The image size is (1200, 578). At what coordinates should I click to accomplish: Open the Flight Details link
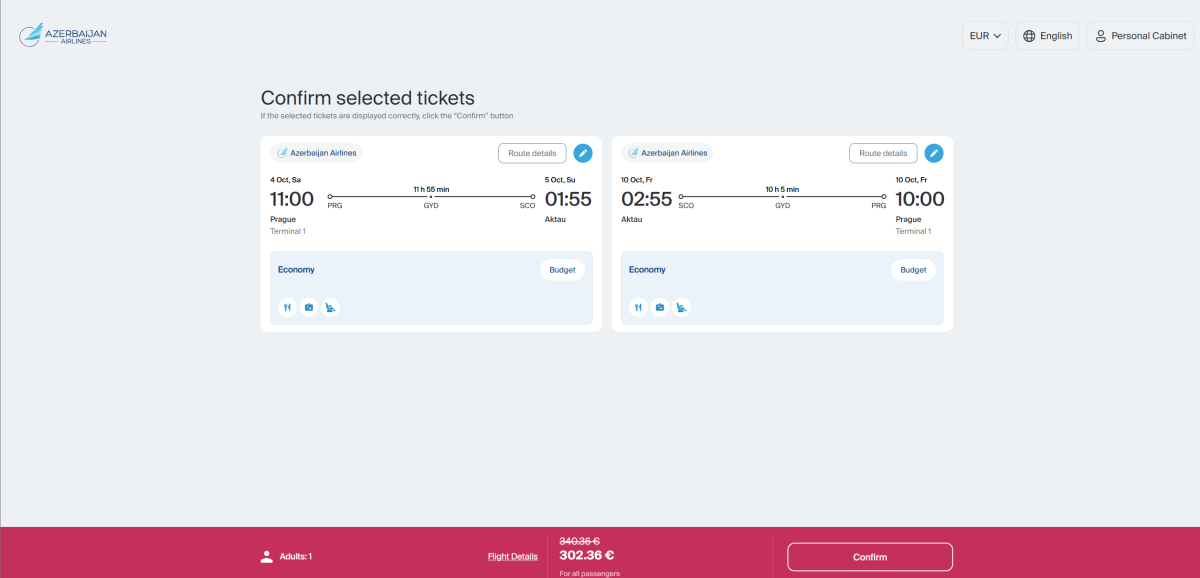(x=512, y=557)
